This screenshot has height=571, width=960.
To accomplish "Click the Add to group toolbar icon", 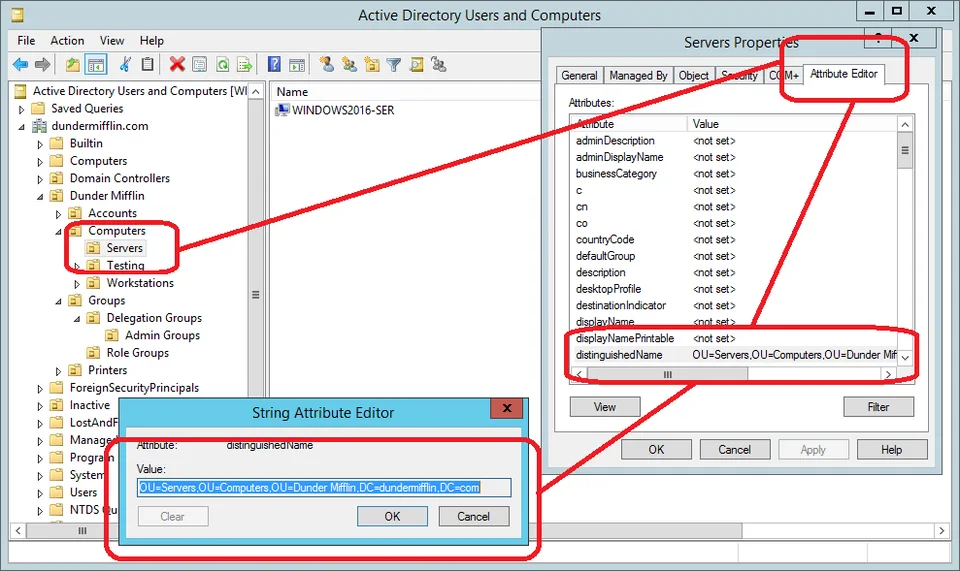I will (x=438, y=64).
